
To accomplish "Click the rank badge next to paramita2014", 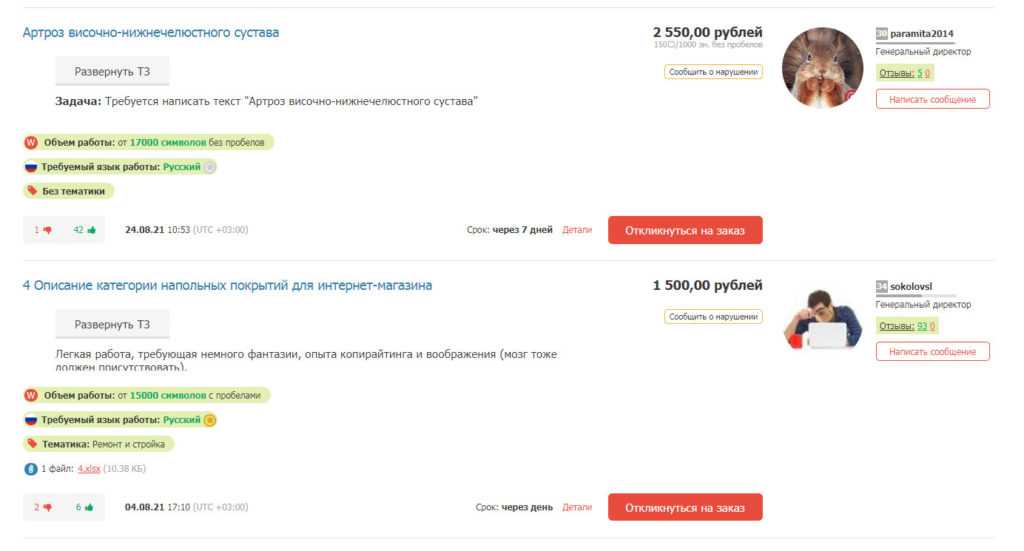I will pos(881,33).
